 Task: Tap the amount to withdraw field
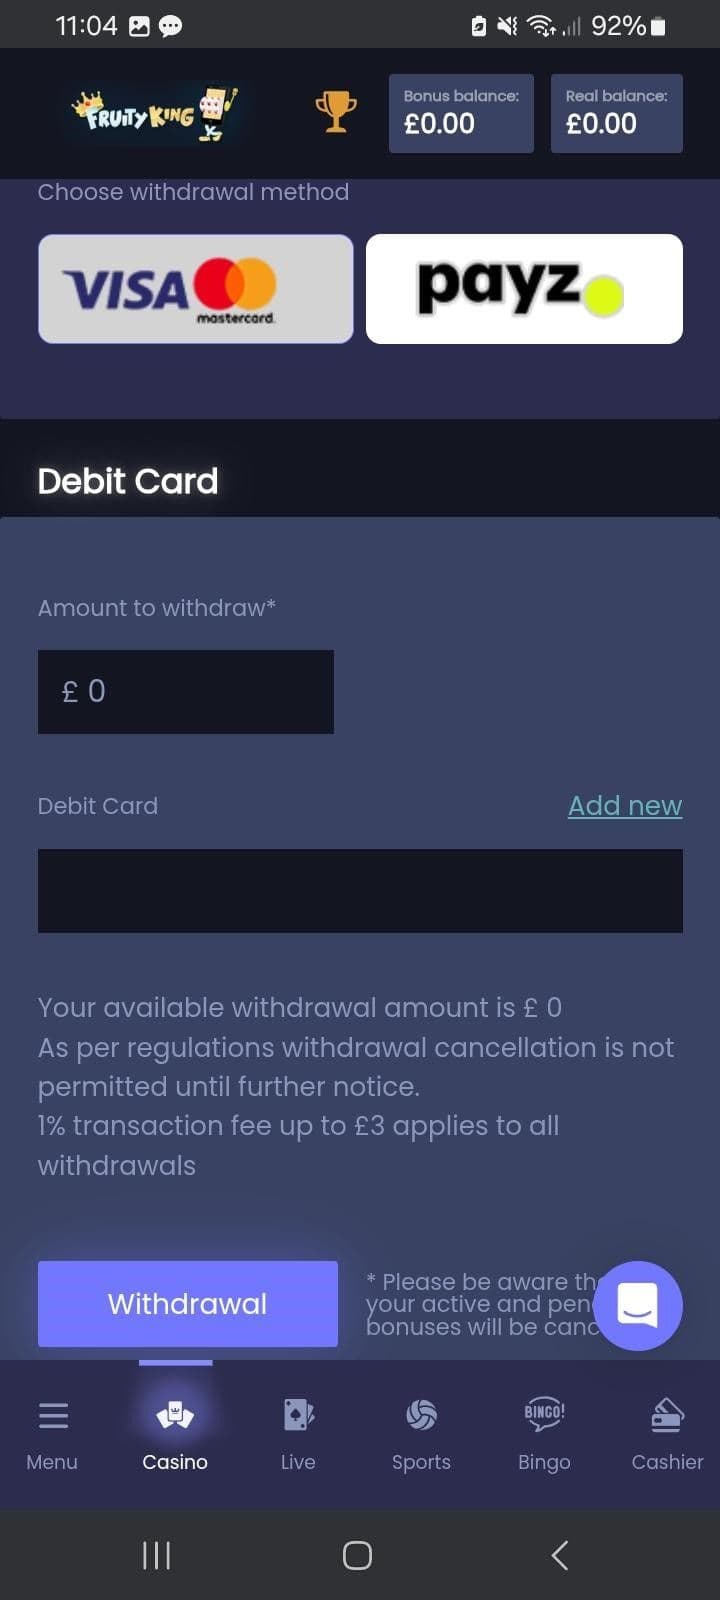click(185, 691)
